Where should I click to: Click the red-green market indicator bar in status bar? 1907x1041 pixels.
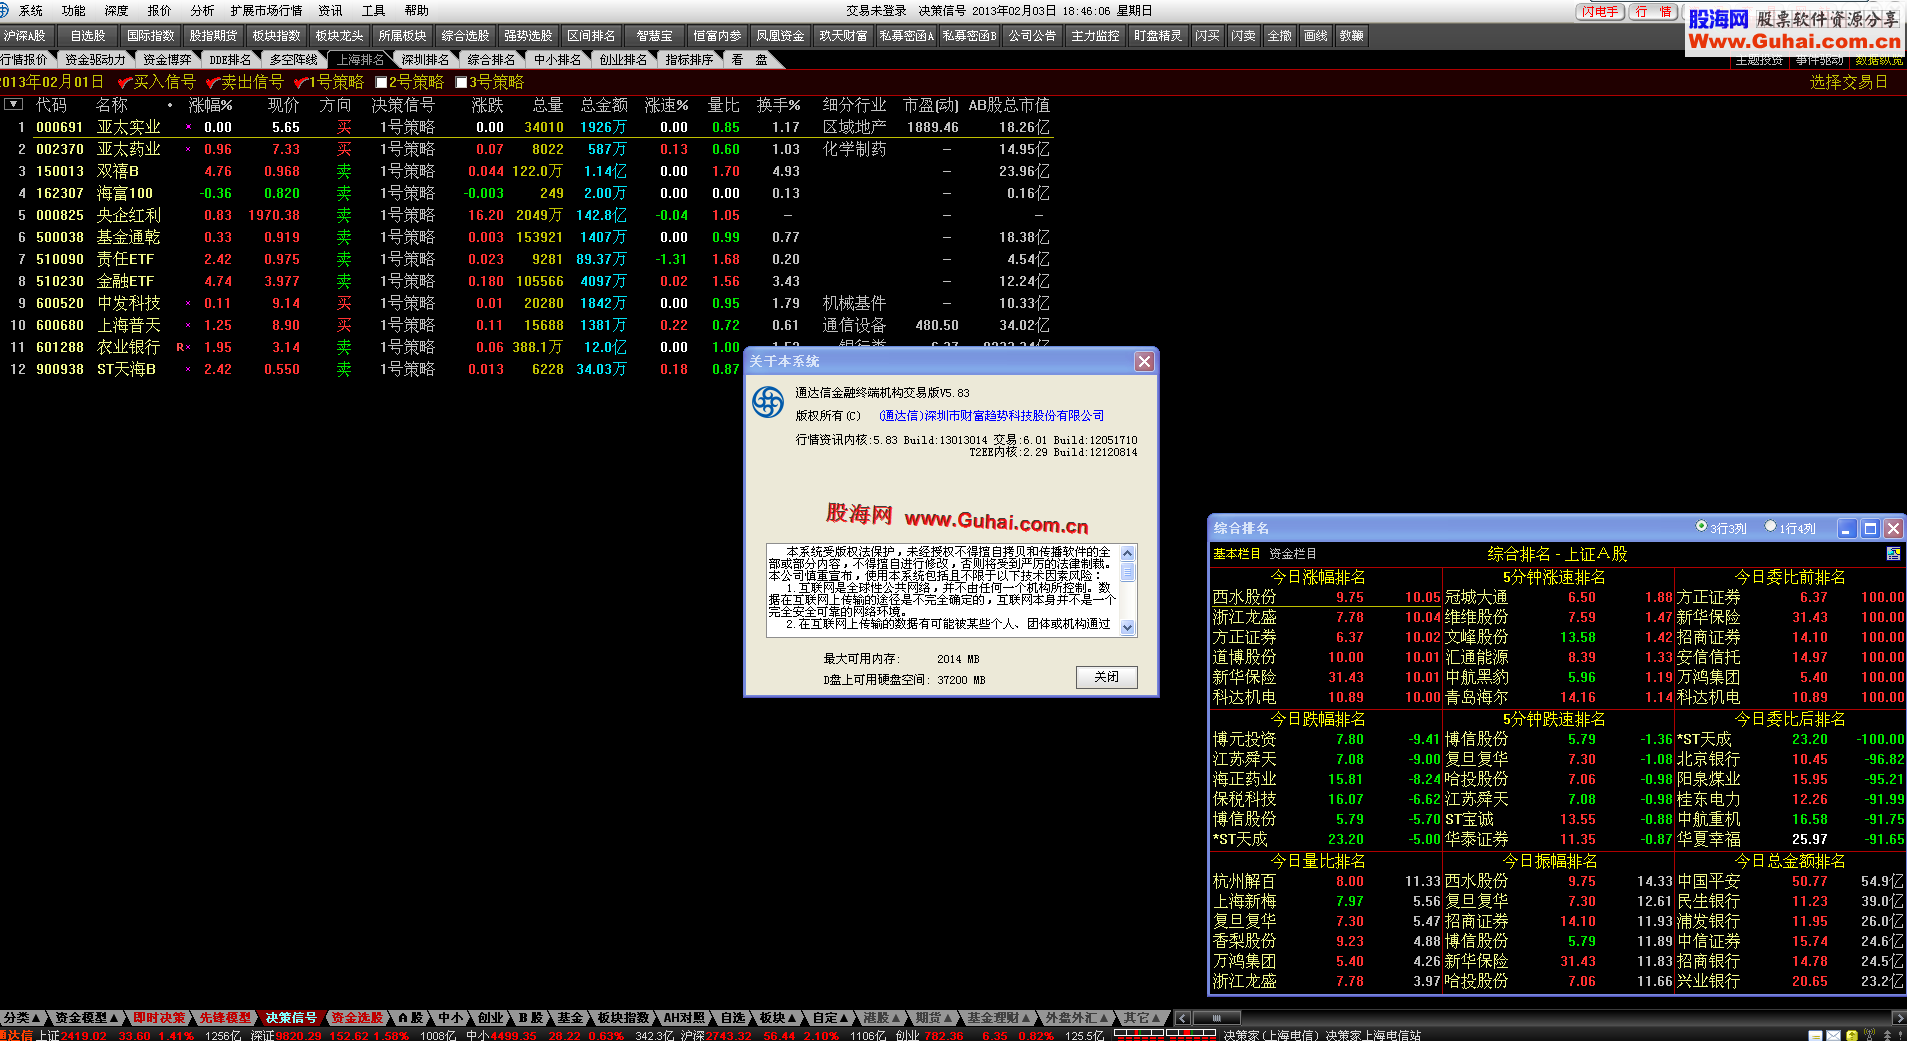(1165, 1034)
